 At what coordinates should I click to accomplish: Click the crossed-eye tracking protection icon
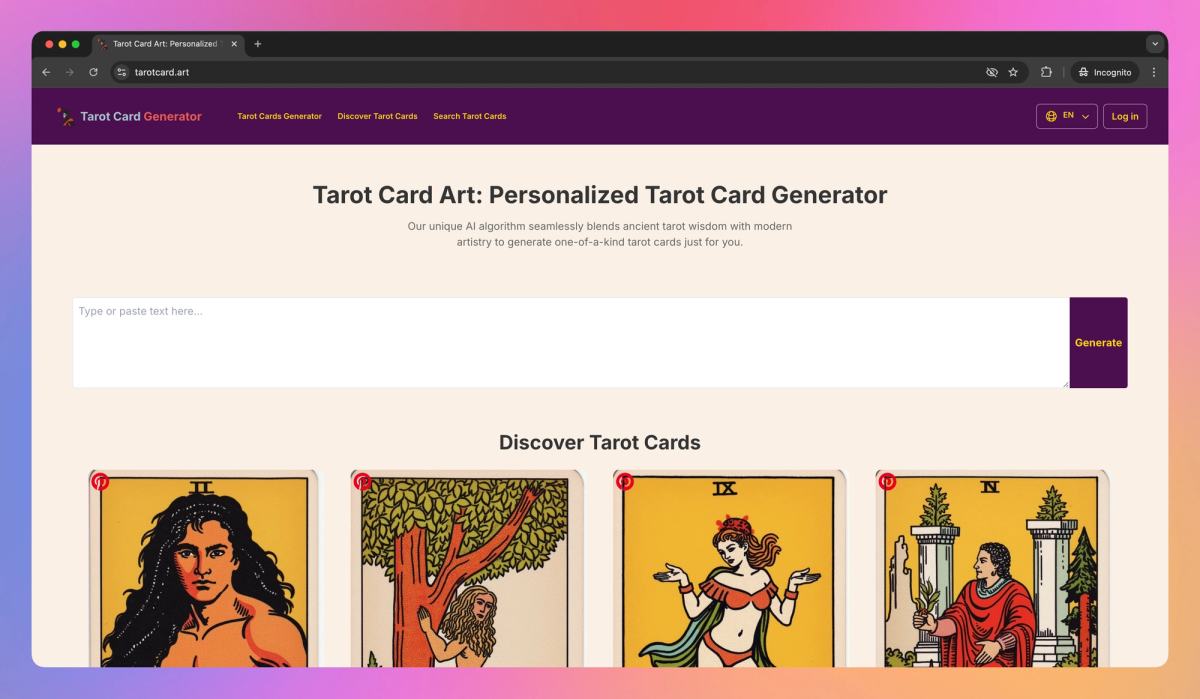[992, 72]
